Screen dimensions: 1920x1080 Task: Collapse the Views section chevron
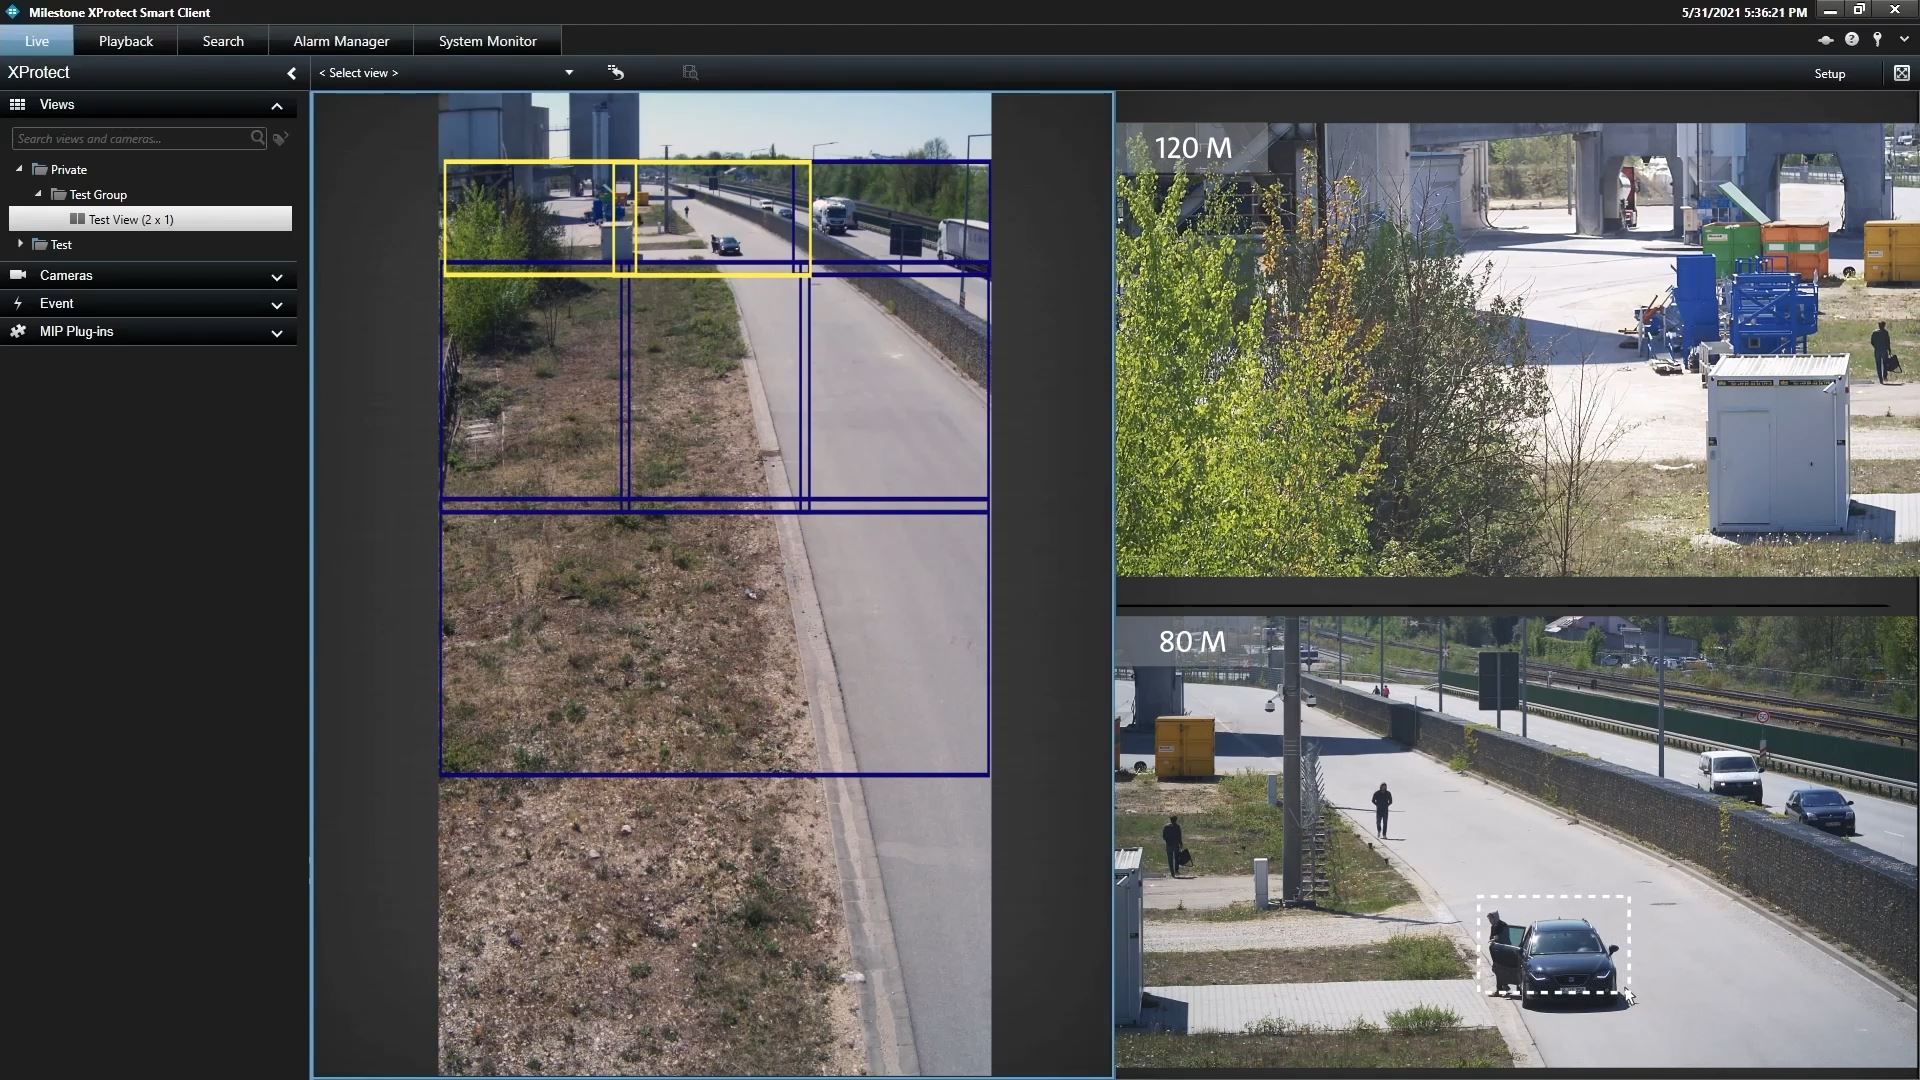[276, 106]
